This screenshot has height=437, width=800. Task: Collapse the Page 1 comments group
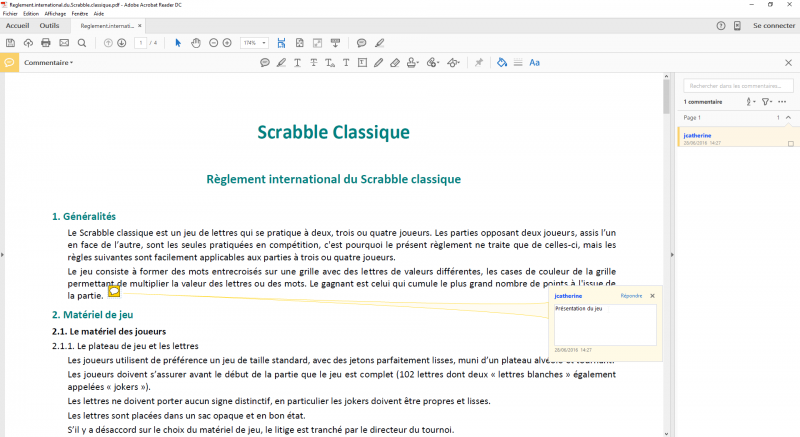click(x=788, y=118)
